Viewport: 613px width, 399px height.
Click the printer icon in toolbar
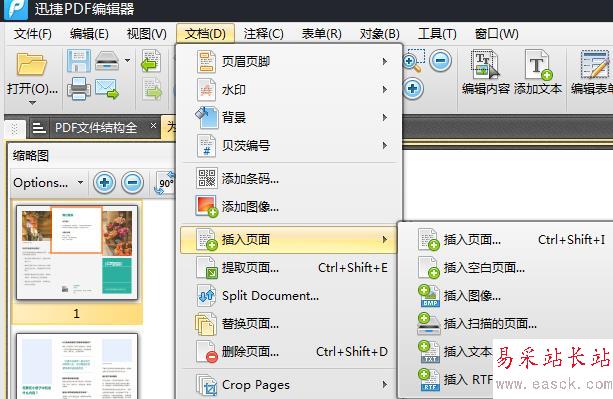(x=79, y=88)
